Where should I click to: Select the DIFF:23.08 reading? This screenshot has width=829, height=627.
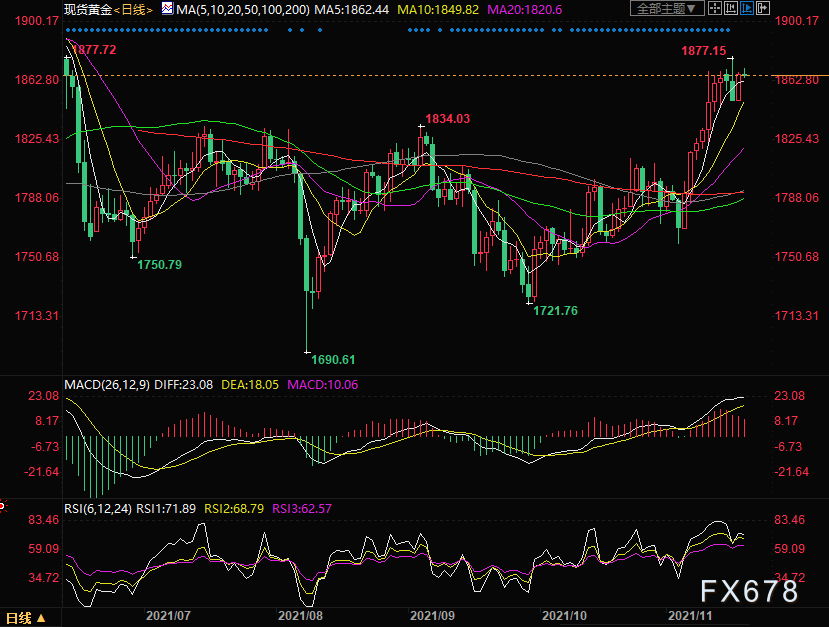click(183, 384)
